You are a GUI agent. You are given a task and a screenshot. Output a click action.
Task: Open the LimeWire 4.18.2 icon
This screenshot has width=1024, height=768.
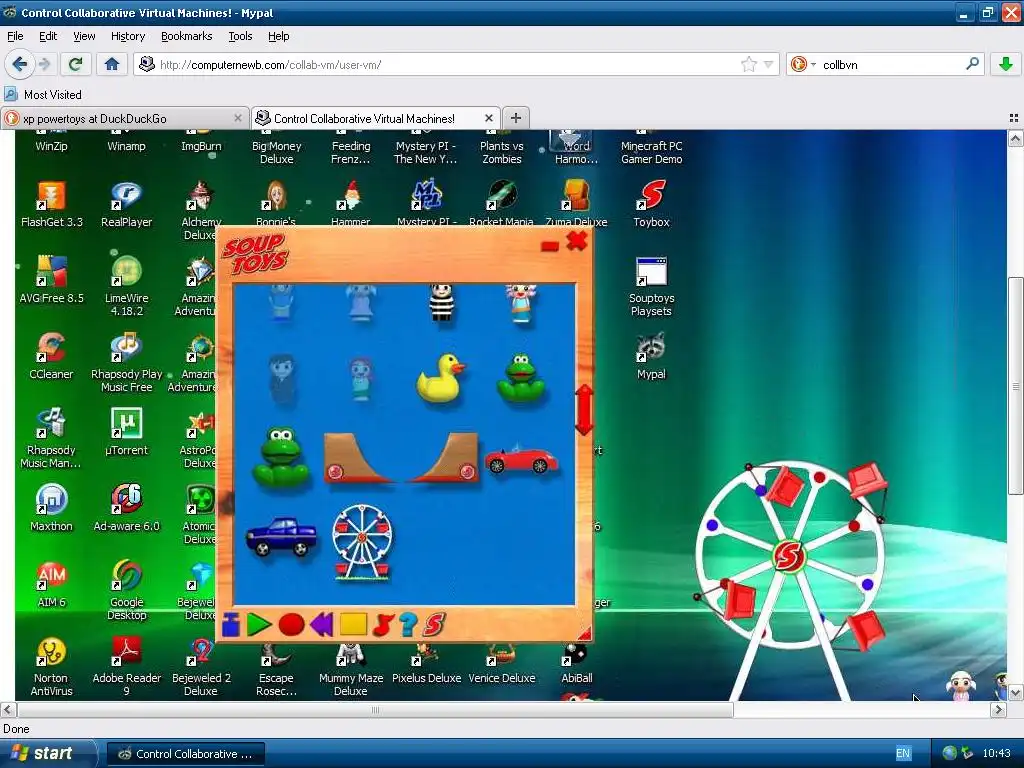pyautogui.click(x=126, y=286)
